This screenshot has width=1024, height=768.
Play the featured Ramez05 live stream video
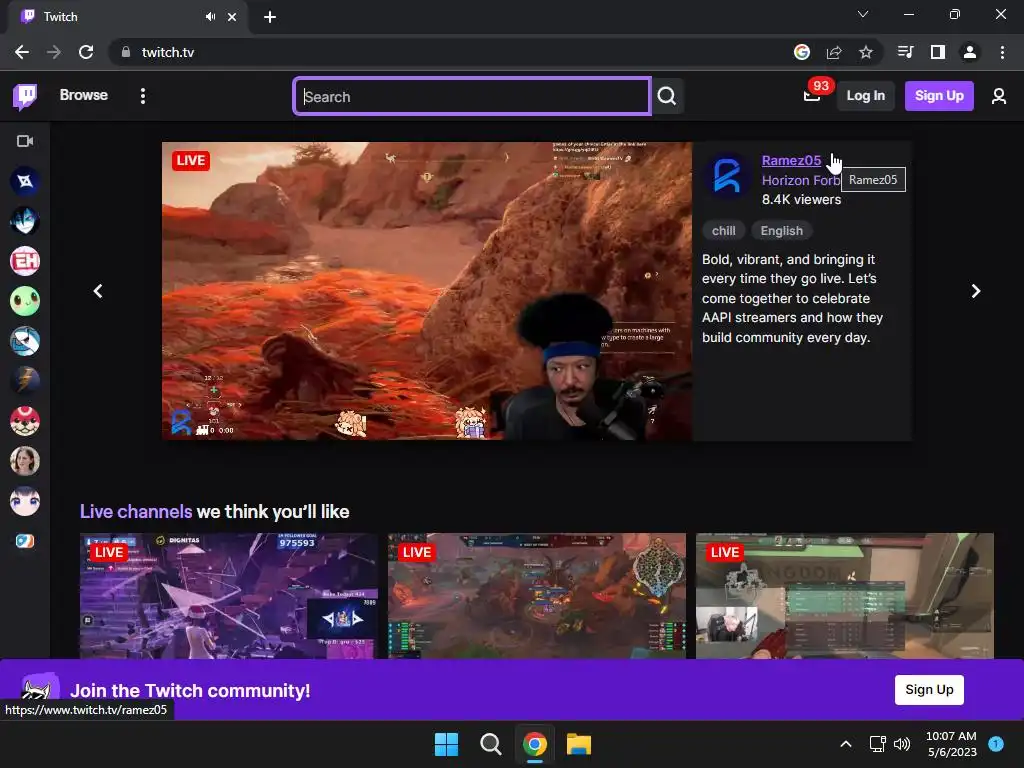click(x=427, y=291)
